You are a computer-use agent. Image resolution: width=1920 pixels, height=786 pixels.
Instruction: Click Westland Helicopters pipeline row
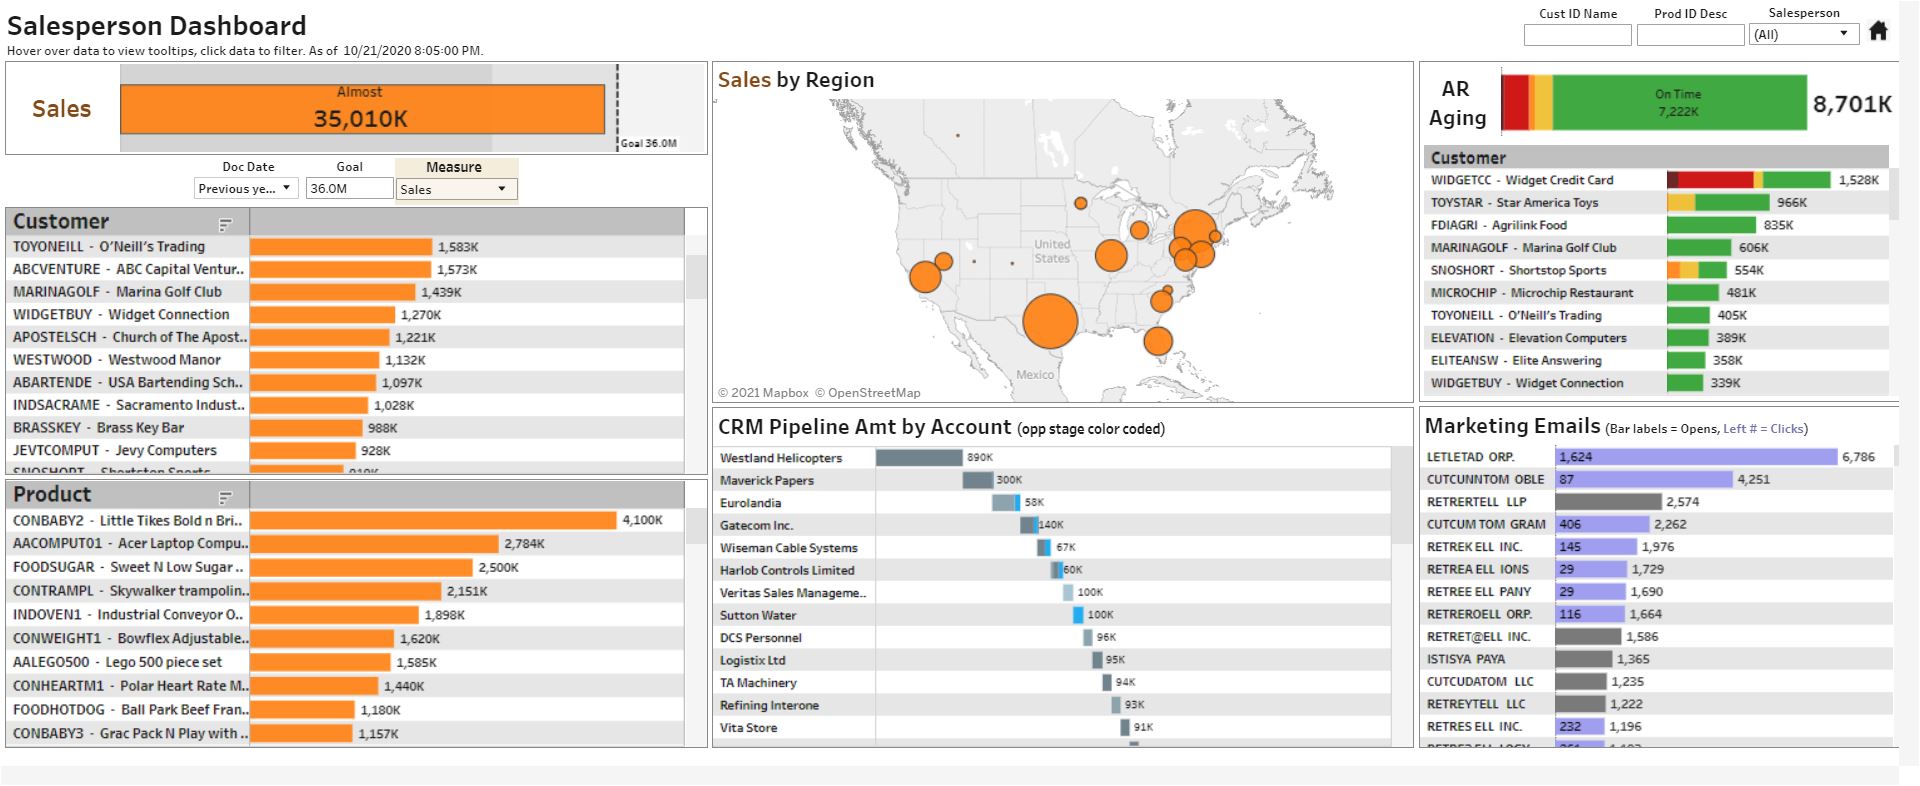pos(1053,458)
